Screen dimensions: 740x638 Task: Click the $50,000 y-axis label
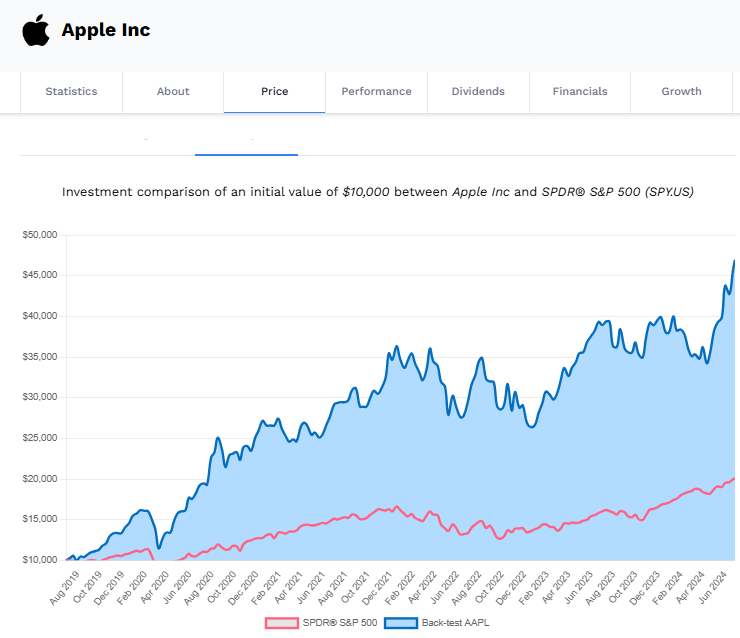pyautogui.click(x=40, y=235)
